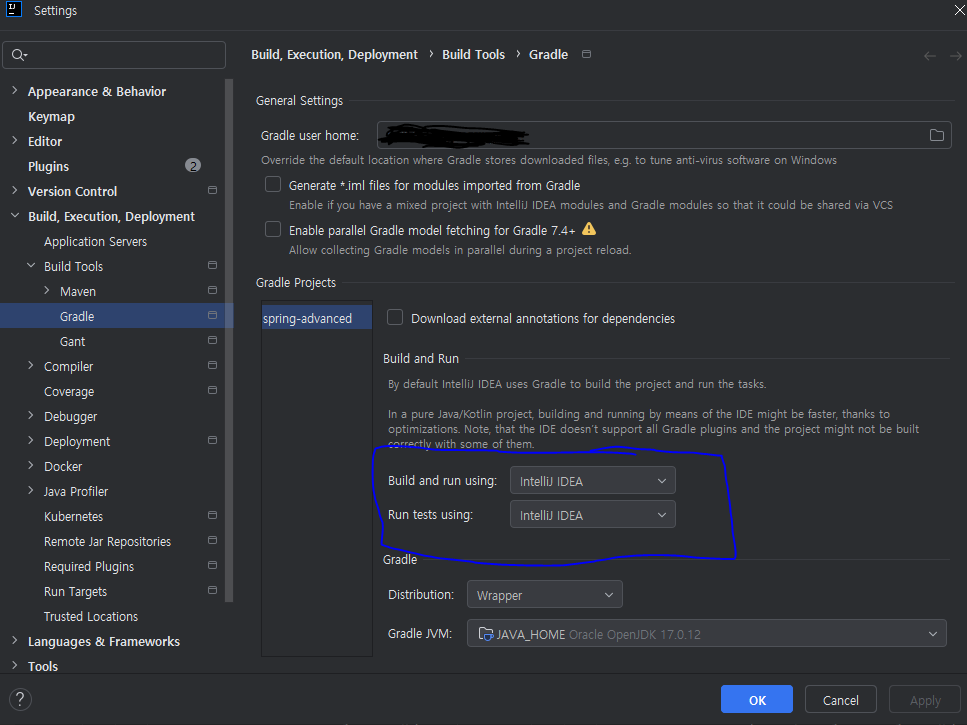
Task: Select Application Servers in settings tree
Action: coord(96,242)
